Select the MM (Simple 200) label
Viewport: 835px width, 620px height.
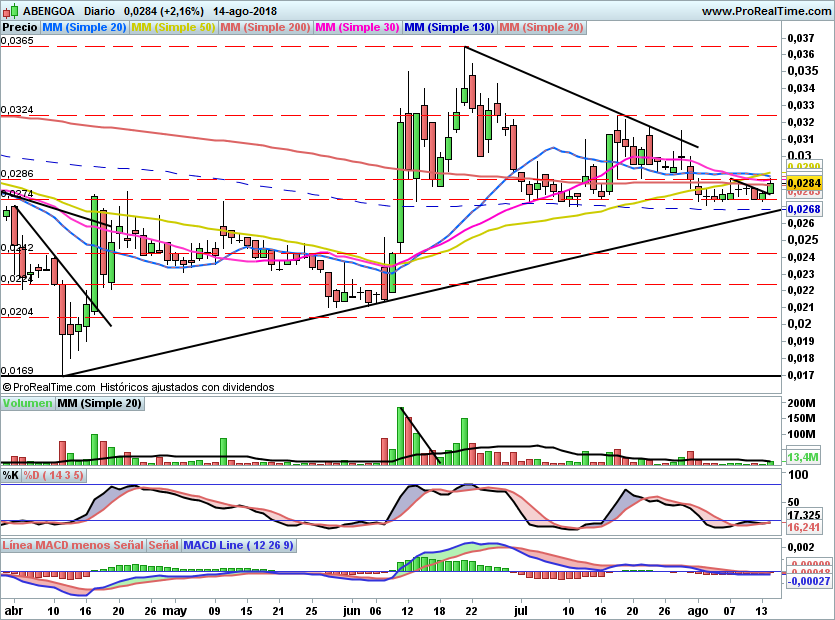265,27
